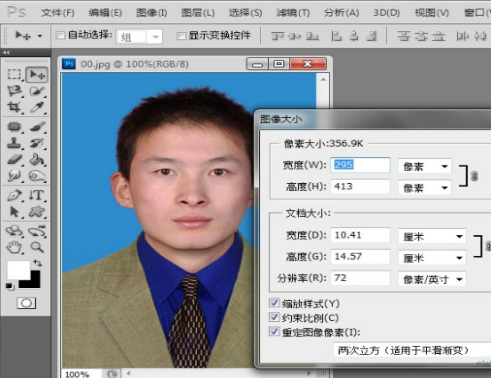Viewport: 492px width, 378px height.
Task: Collapse the toolbox panel double arrow
Action: coord(6,52)
